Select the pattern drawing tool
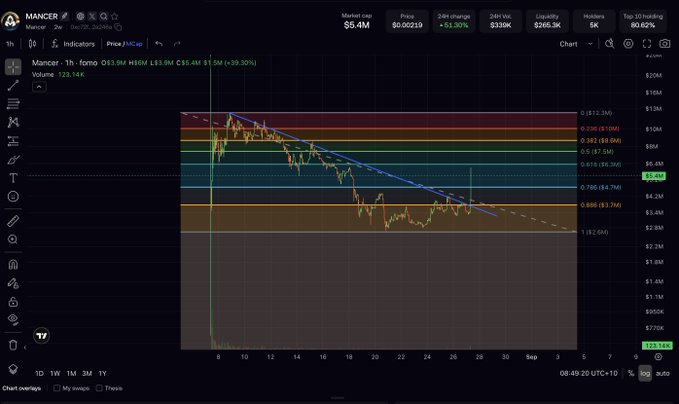 (13, 123)
